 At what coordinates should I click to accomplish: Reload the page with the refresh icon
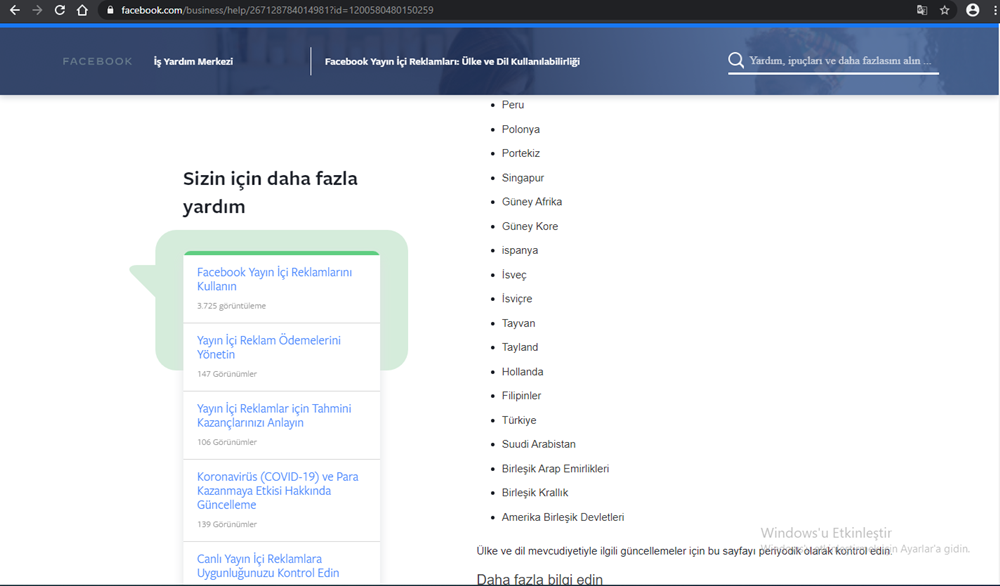click(x=60, y=10)
